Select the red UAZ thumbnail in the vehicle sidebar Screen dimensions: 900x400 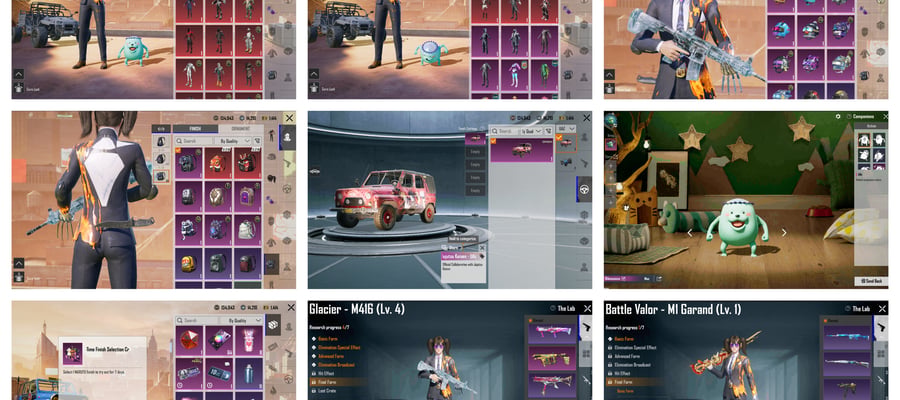pos(566,143)
